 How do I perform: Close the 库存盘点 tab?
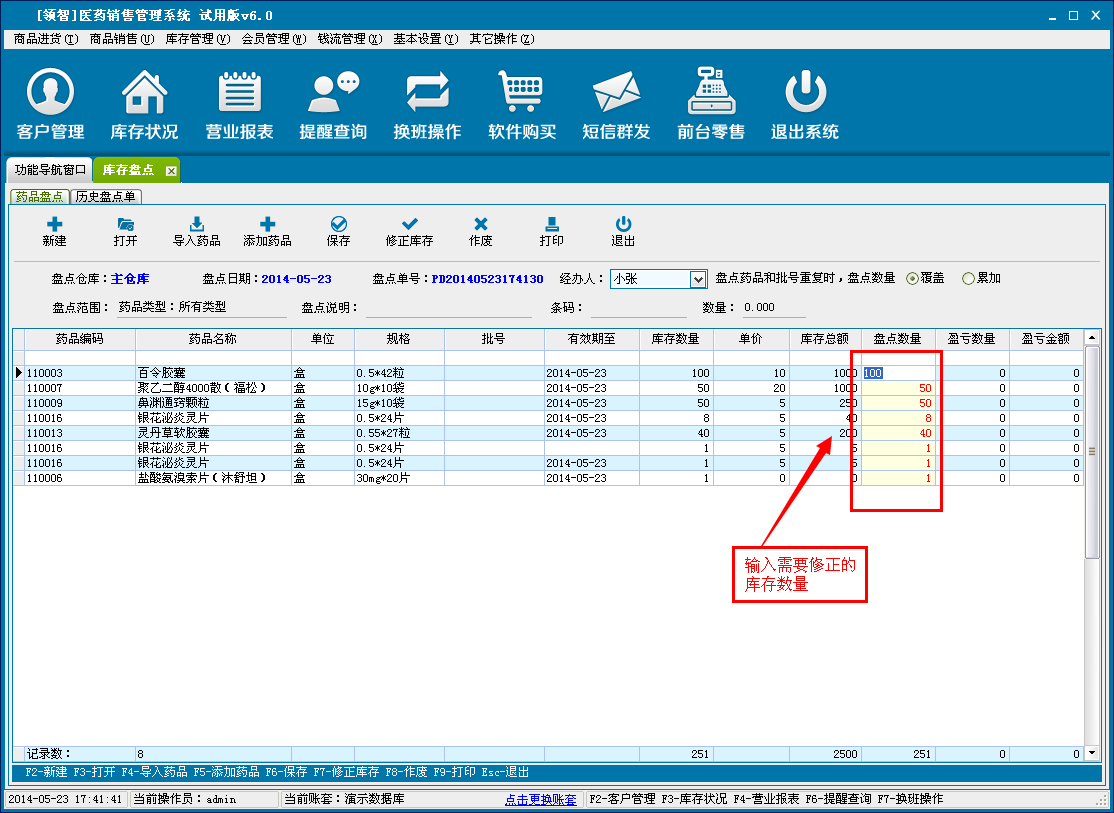[x=171, y=171]
